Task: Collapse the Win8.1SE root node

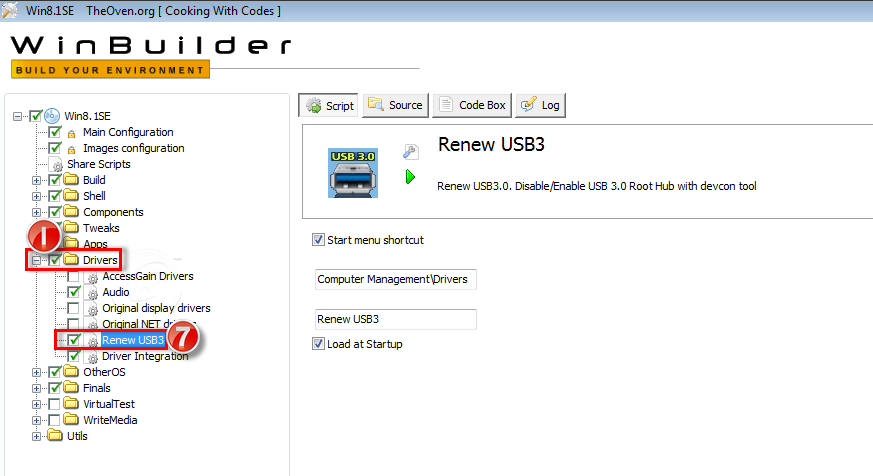Action: [17, 116]
